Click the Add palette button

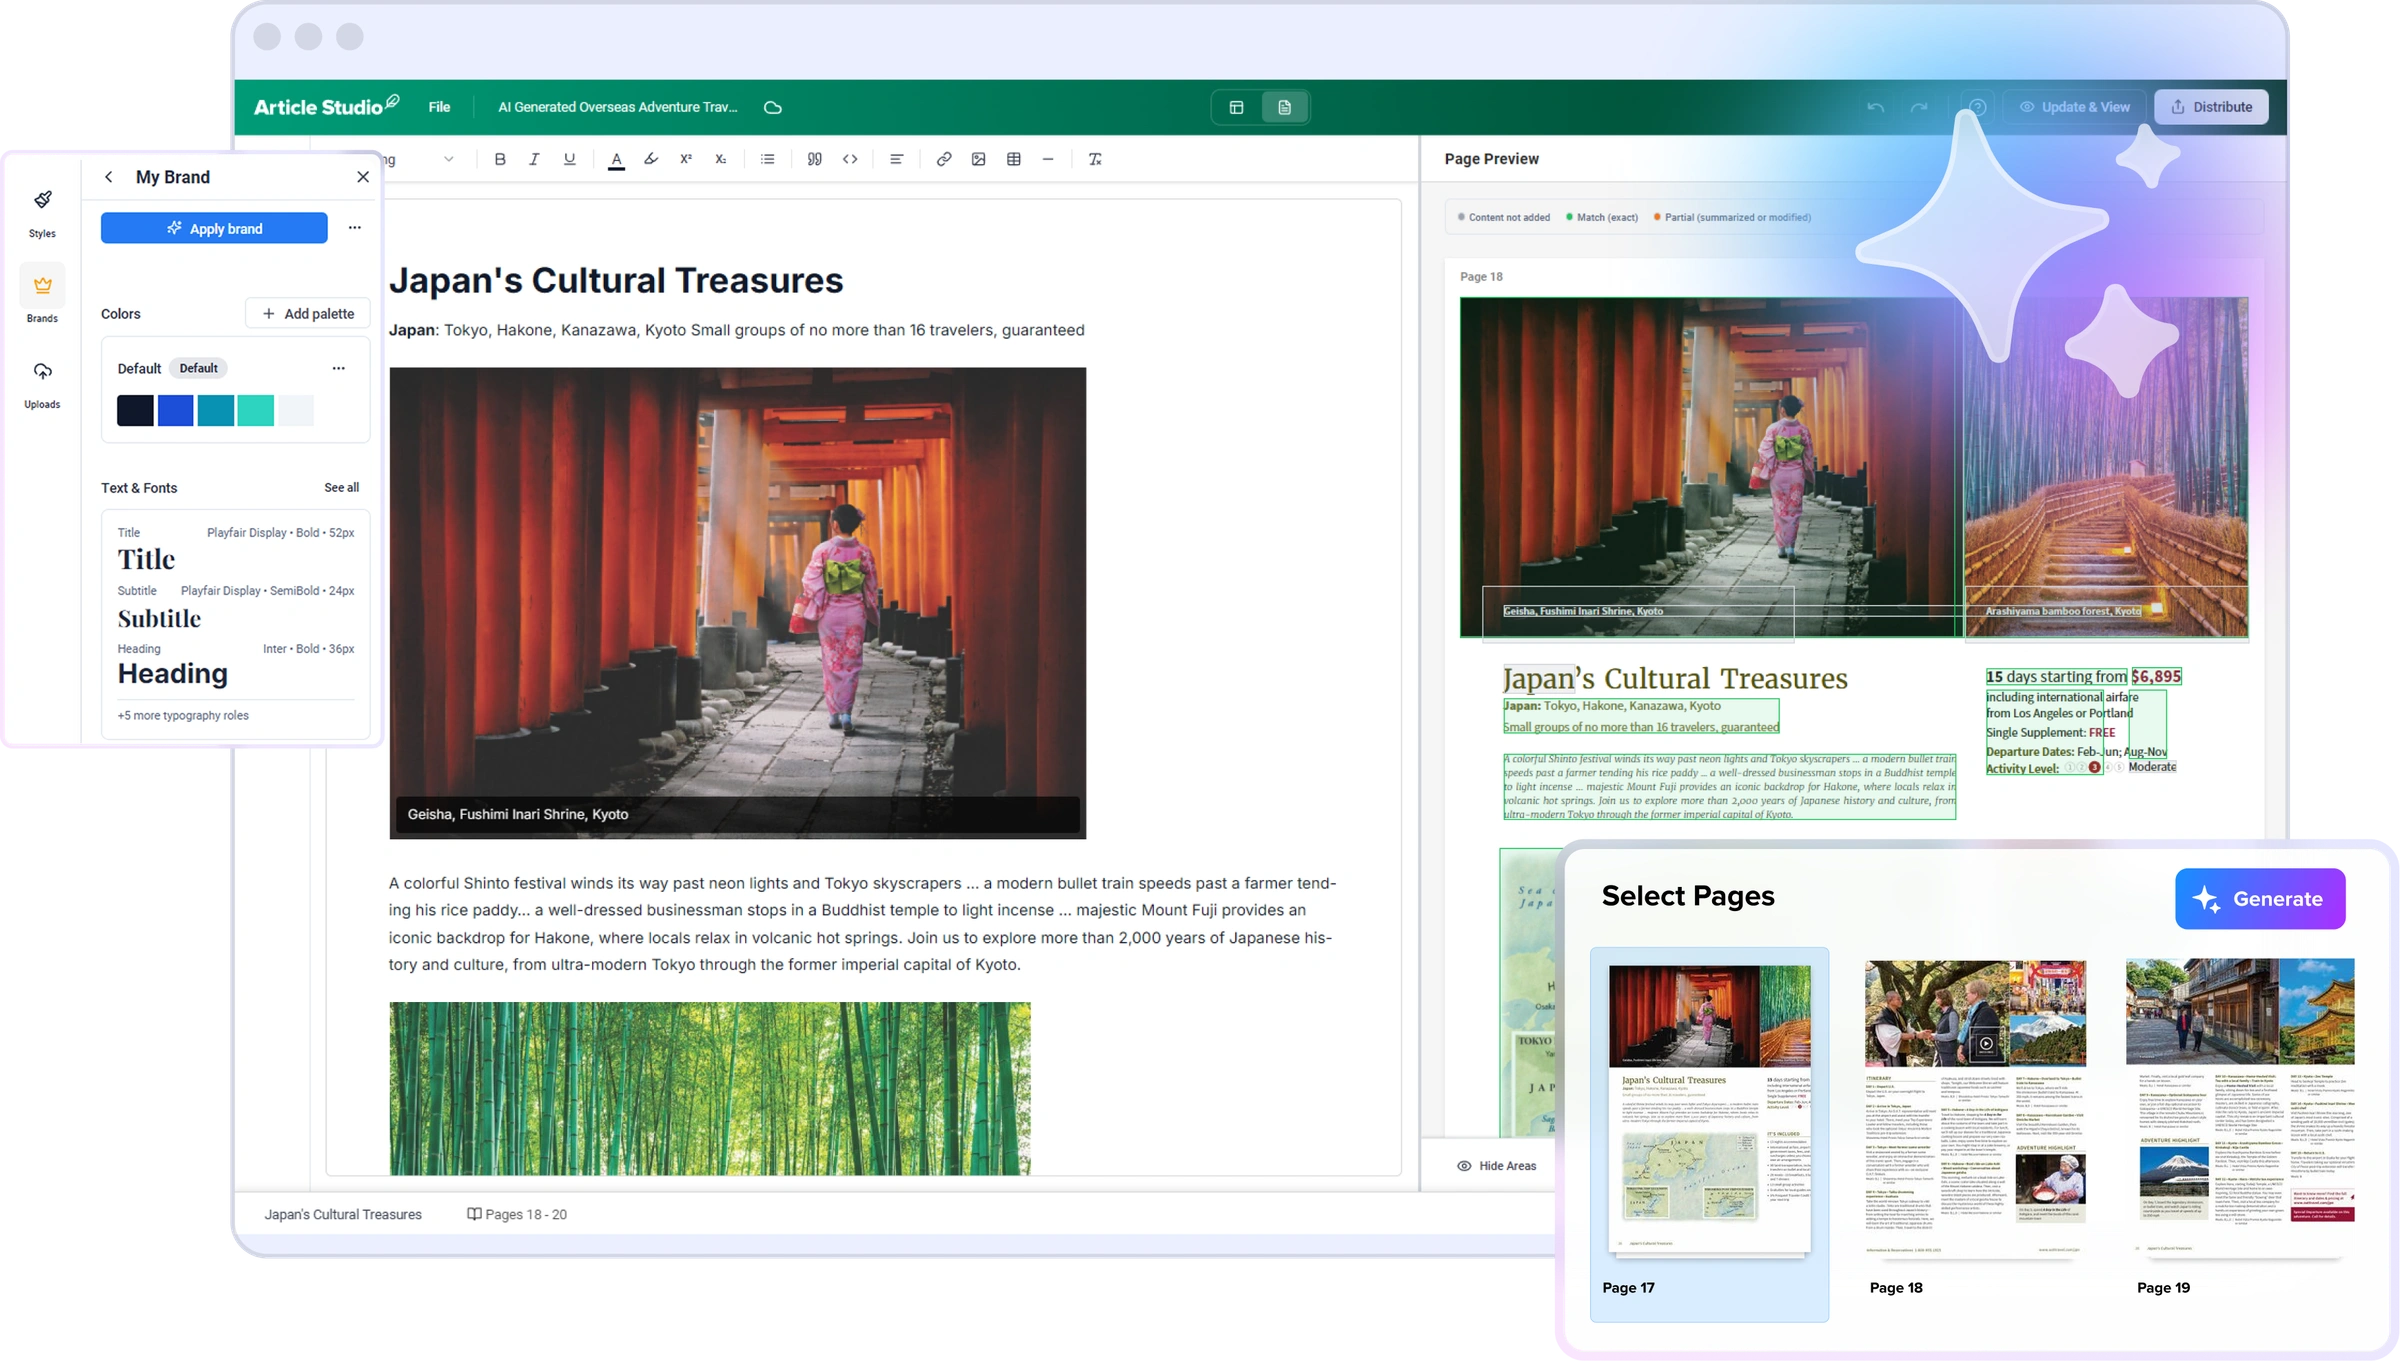[308, 313]
